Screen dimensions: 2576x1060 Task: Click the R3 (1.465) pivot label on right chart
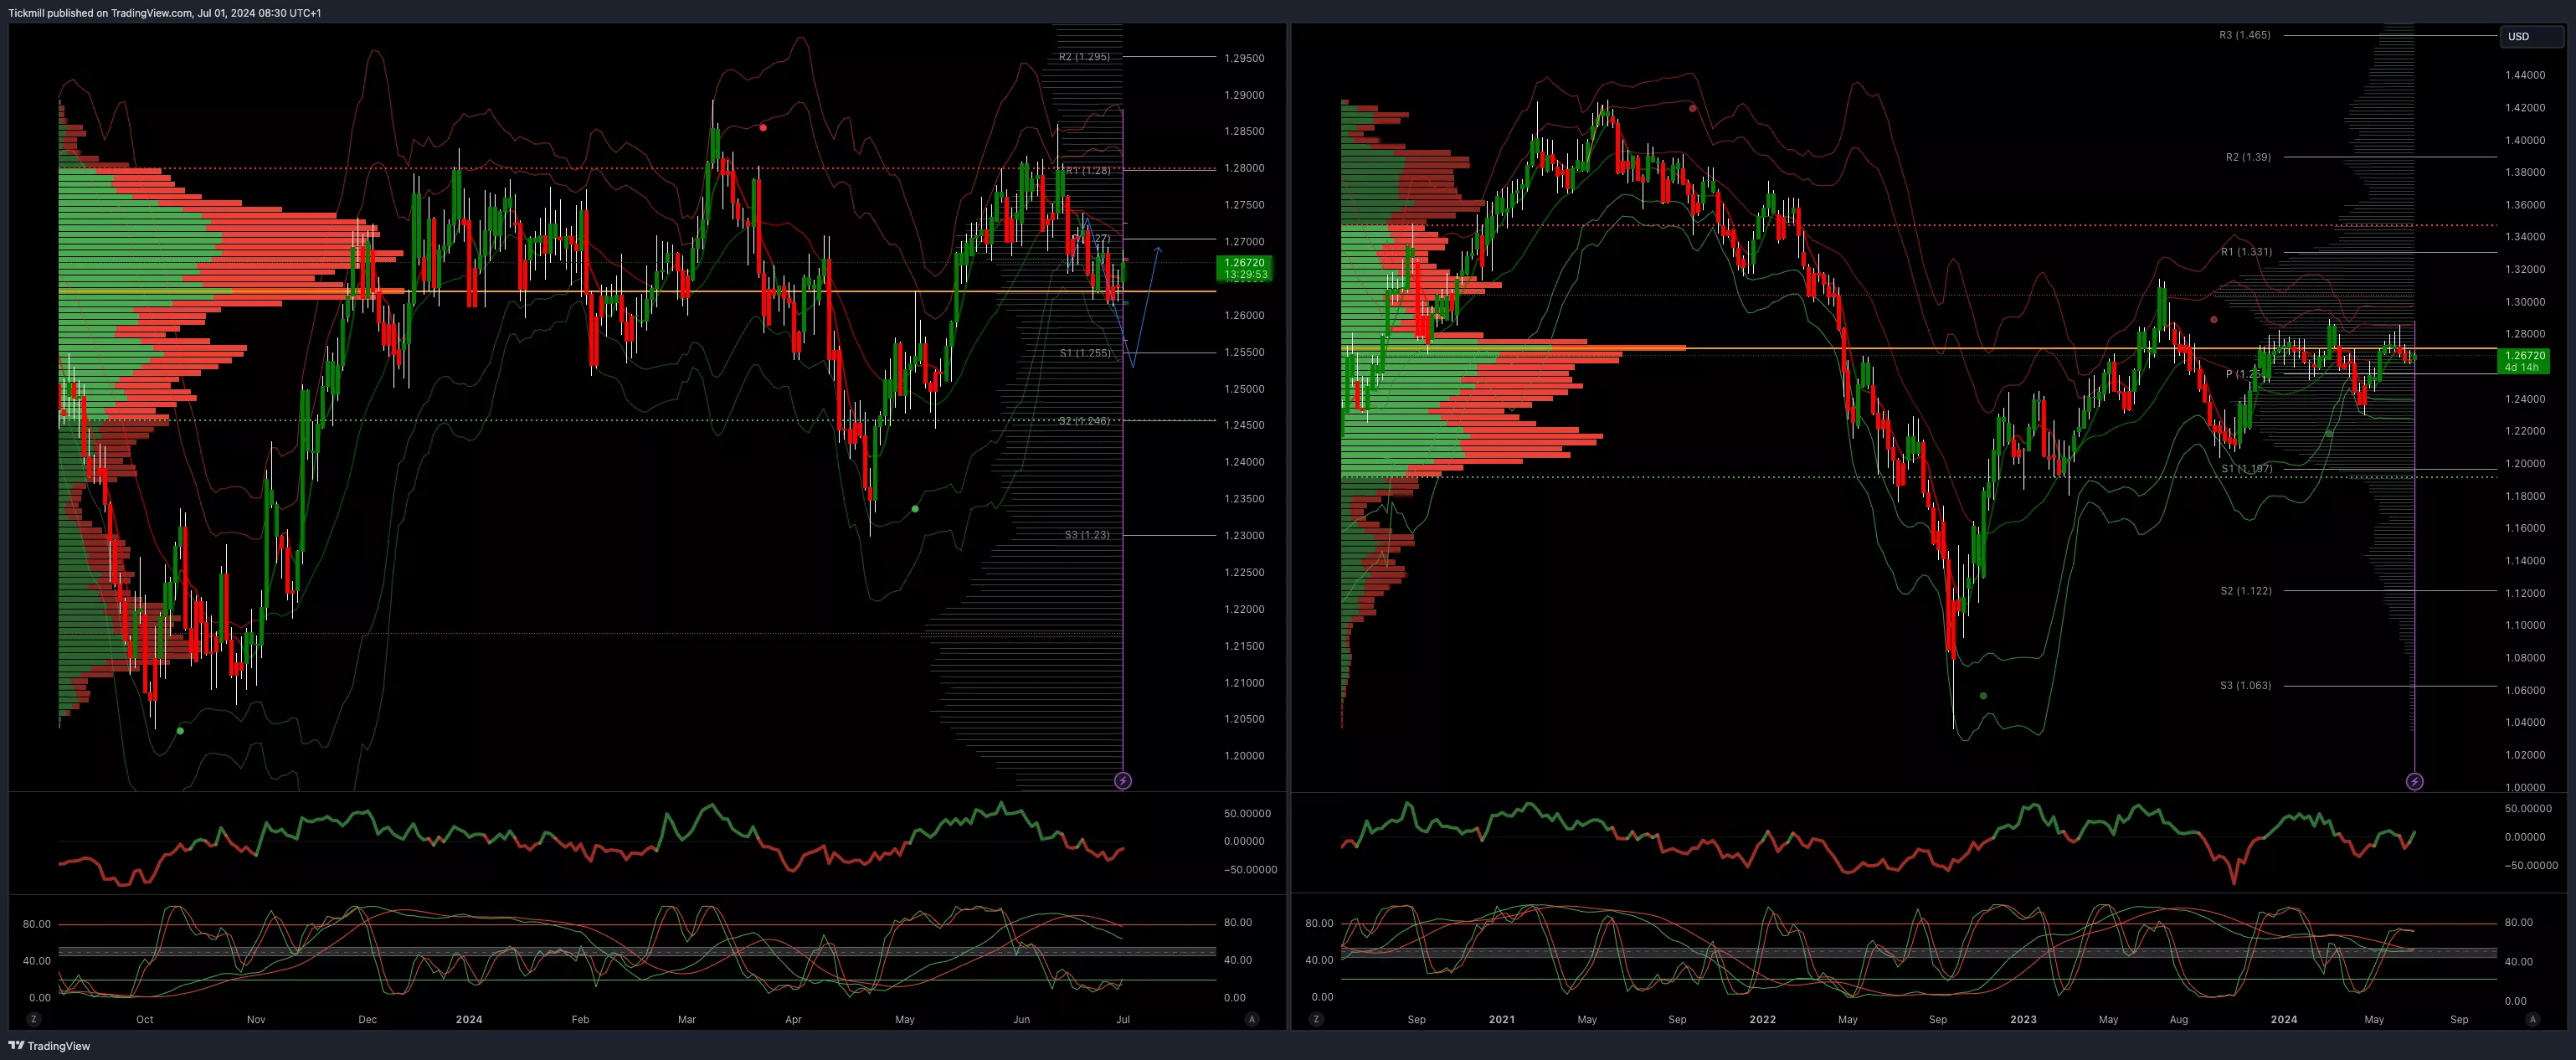(2244, 35)
